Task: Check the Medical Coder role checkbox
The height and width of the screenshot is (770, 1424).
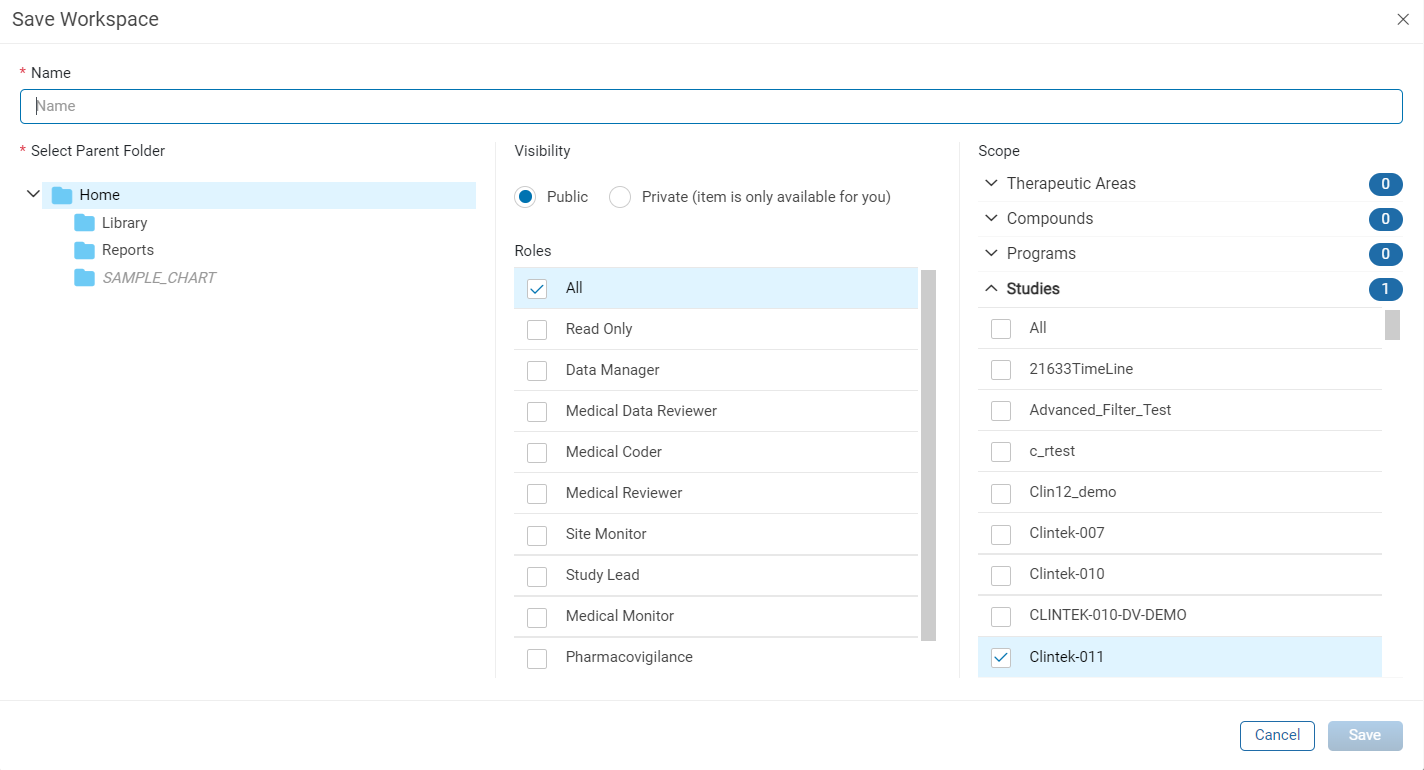Action: [x=537, y=452]
